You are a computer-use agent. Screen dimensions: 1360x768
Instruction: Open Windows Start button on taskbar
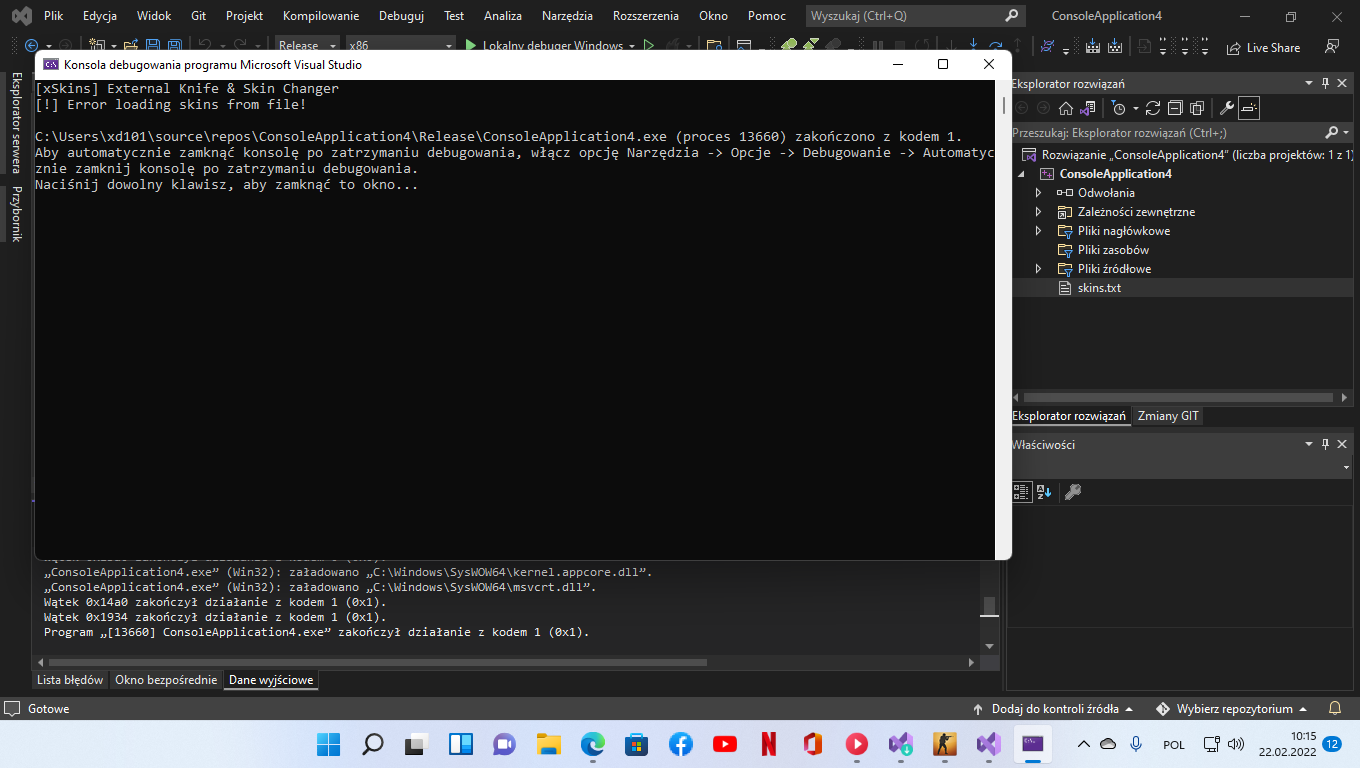point(329,744)
